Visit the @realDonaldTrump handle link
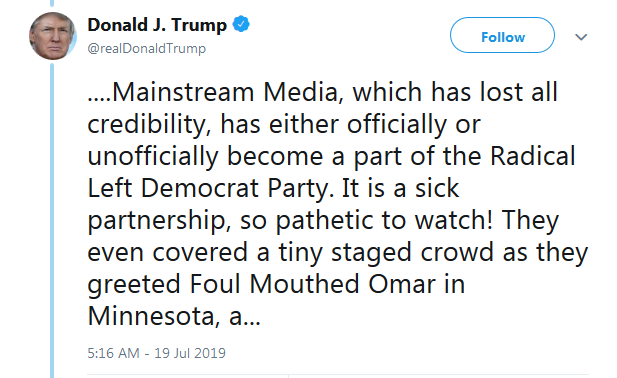This screenshot has height=378, width=617. pos(146,48)
